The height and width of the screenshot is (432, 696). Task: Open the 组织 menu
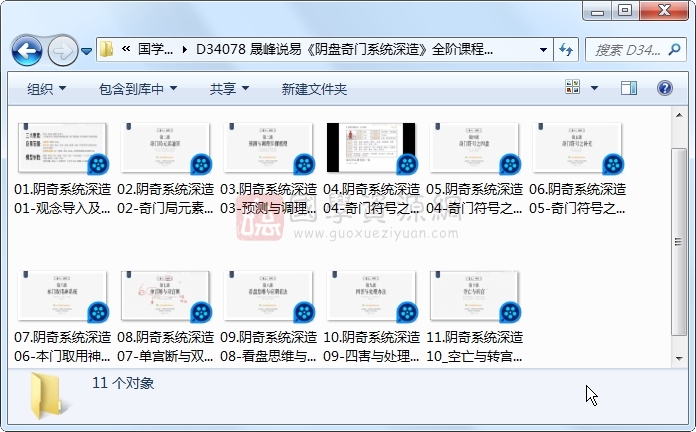click(47, 89)
